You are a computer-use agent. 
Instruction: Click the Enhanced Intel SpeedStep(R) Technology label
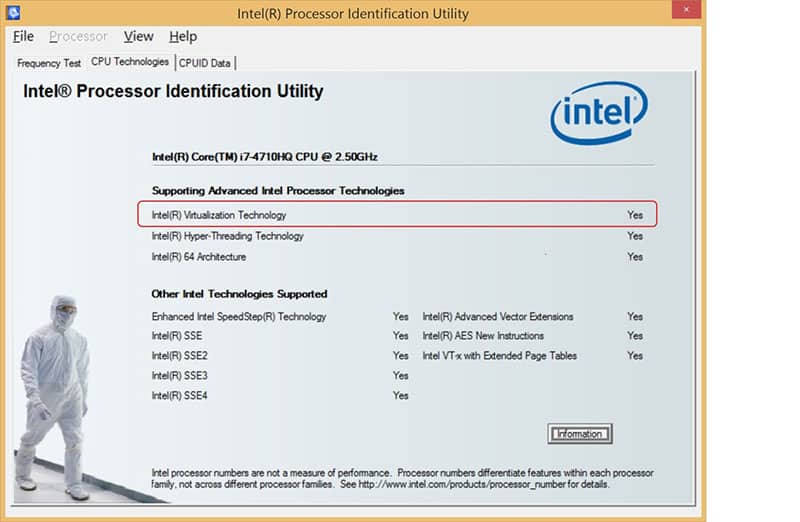coord(239,317)
